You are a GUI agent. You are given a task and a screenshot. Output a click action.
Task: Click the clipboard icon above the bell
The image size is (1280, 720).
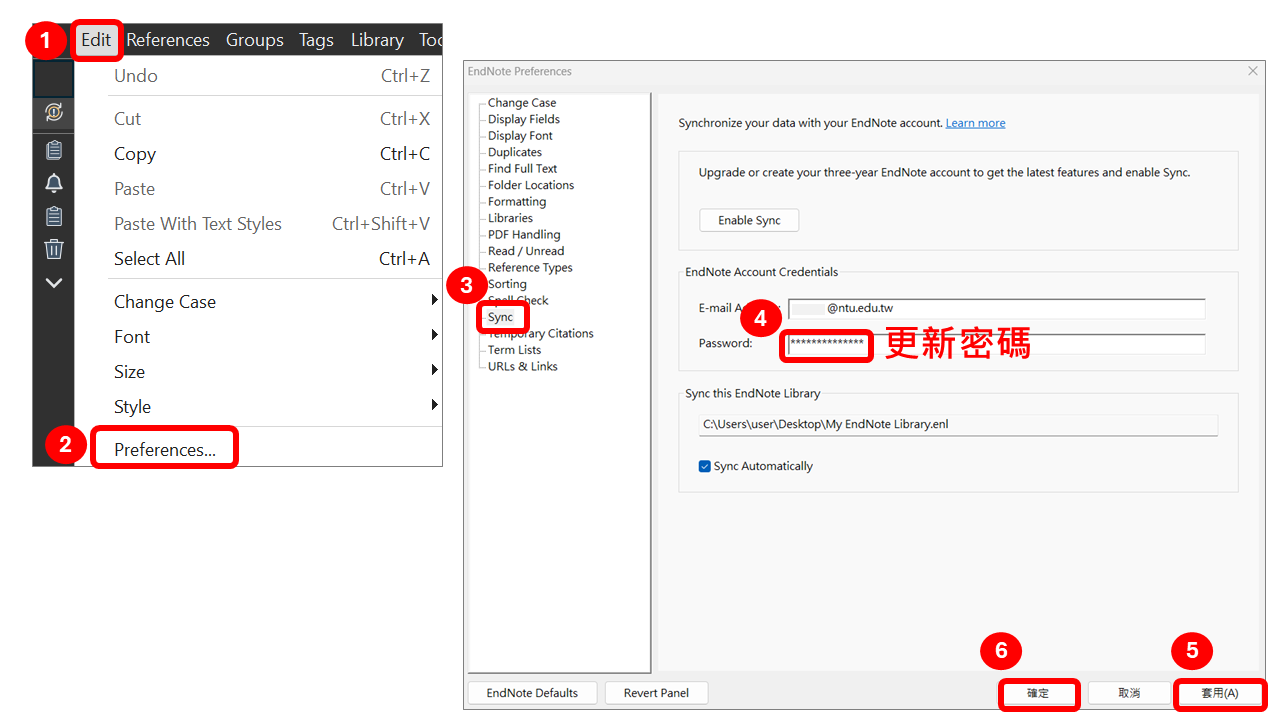54,150
